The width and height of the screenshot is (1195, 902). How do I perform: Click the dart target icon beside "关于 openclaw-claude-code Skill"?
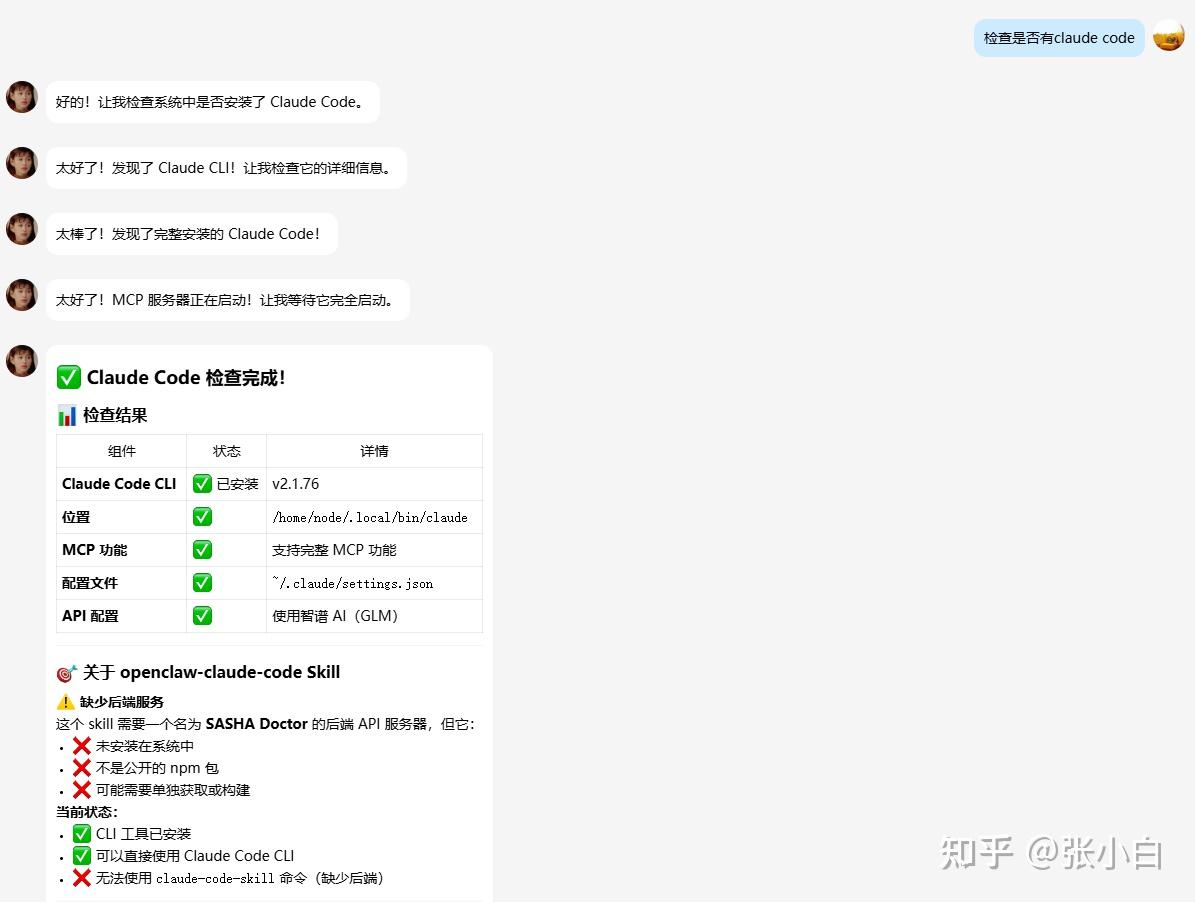(x=67, y=673)
